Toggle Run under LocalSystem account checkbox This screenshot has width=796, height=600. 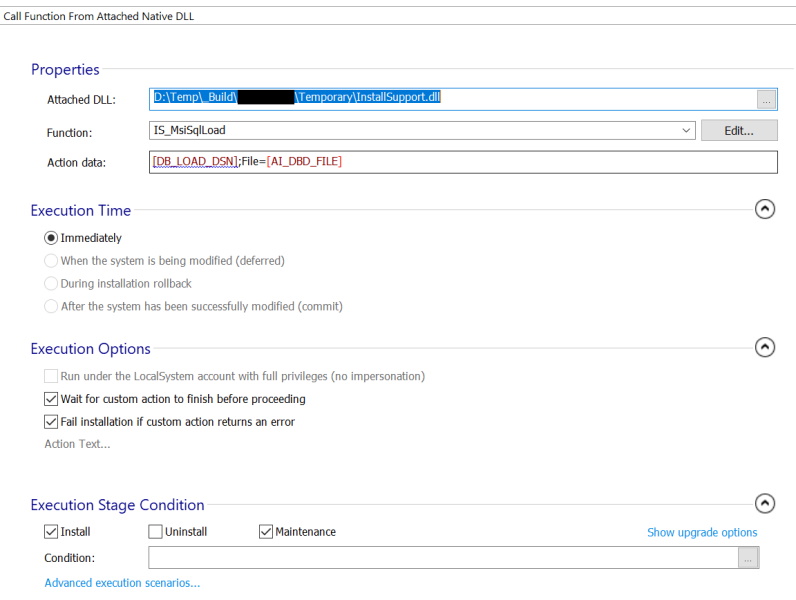click(51, 376)
